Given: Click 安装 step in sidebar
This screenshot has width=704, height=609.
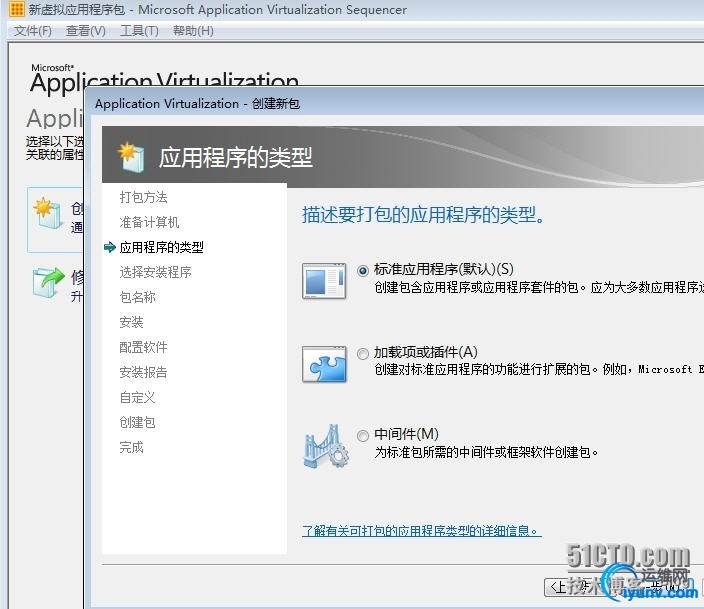Looking at the screenshot, I should pyautogui.click(x=131, y=322).
